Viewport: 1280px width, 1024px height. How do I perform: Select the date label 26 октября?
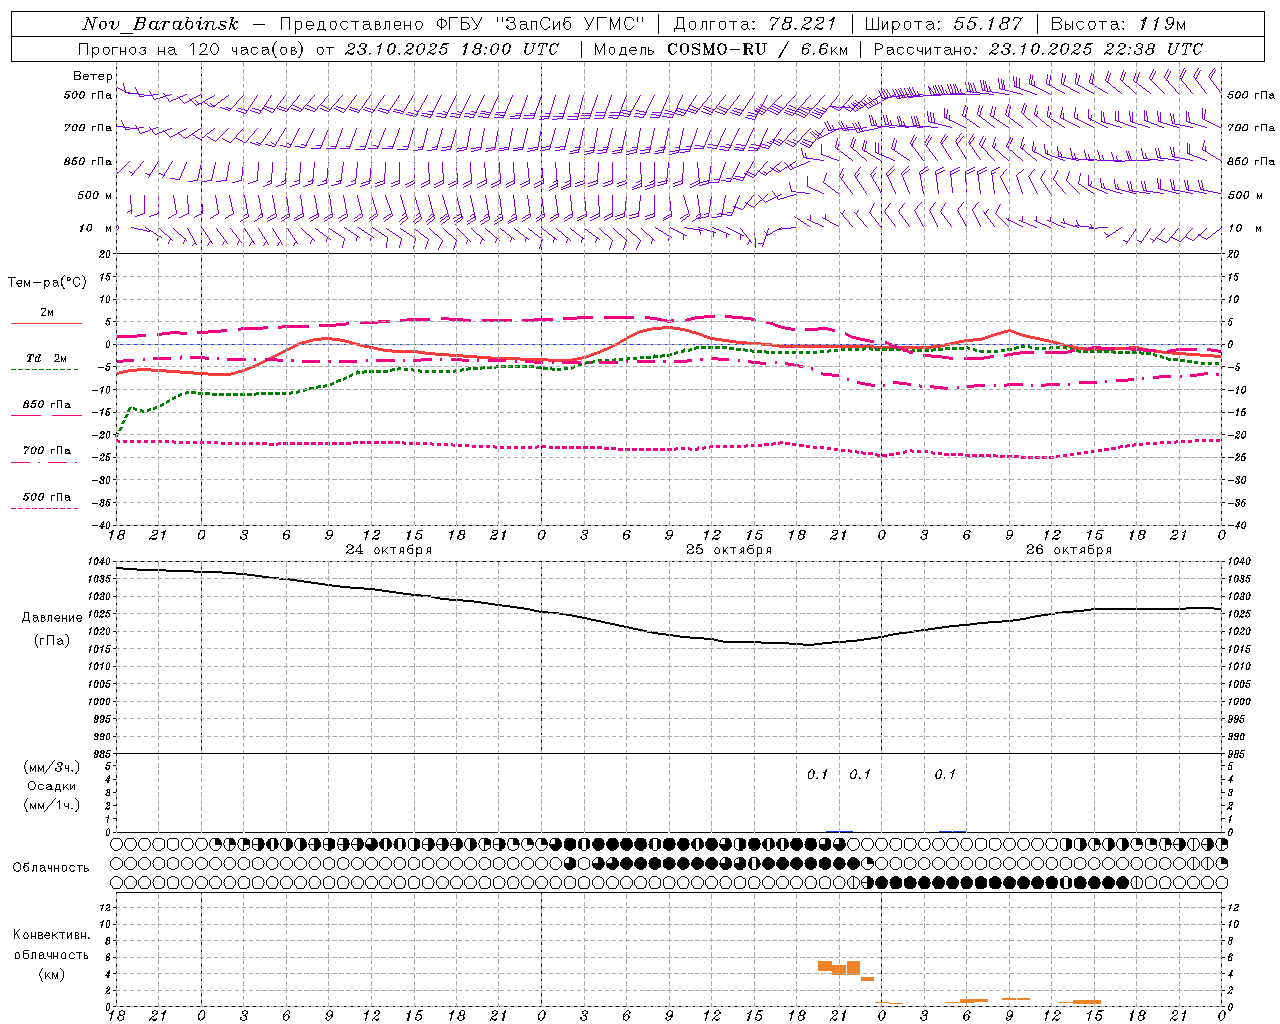point(1069,550)
